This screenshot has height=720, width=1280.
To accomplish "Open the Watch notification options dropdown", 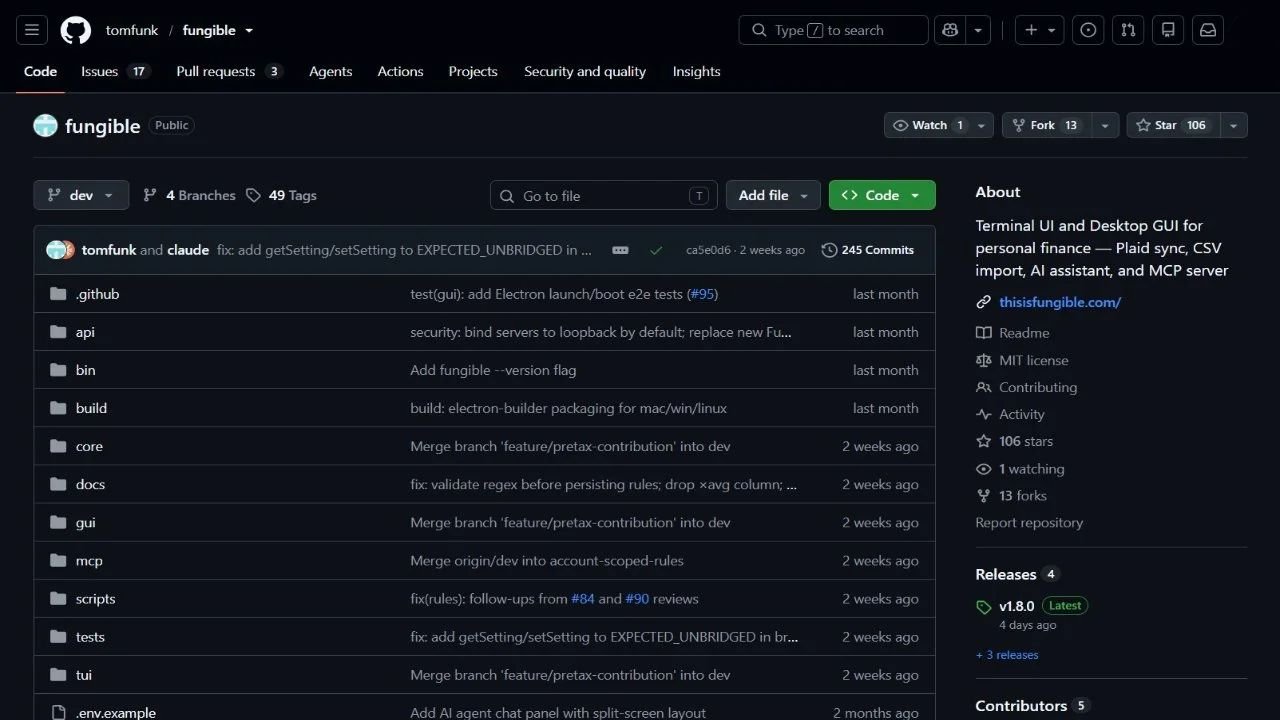I will pyautogui.click(x=982, y=125).
